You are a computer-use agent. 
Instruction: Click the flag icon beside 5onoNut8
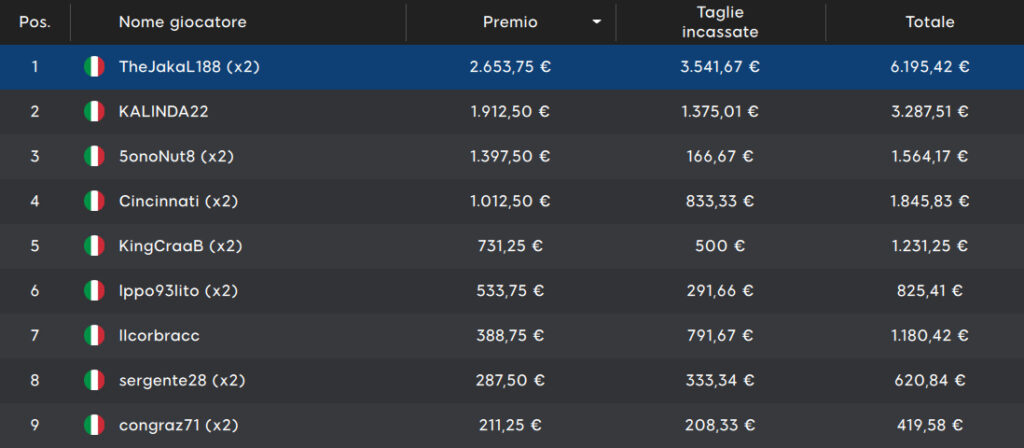pos(94,156)
